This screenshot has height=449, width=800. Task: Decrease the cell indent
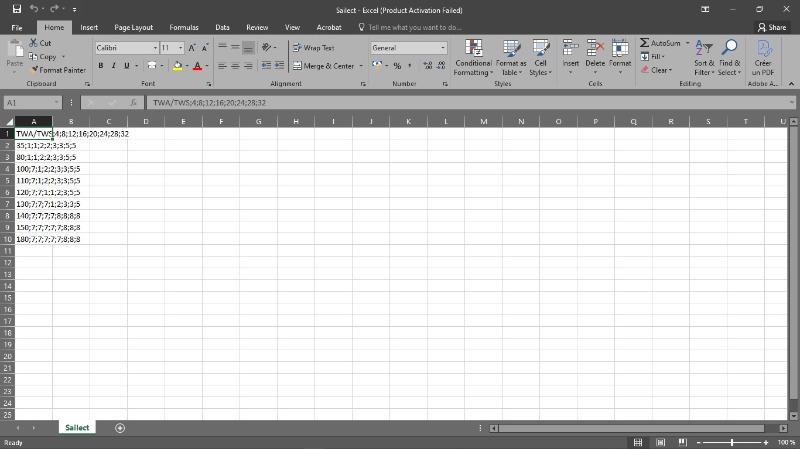click(x=266, y=66)
